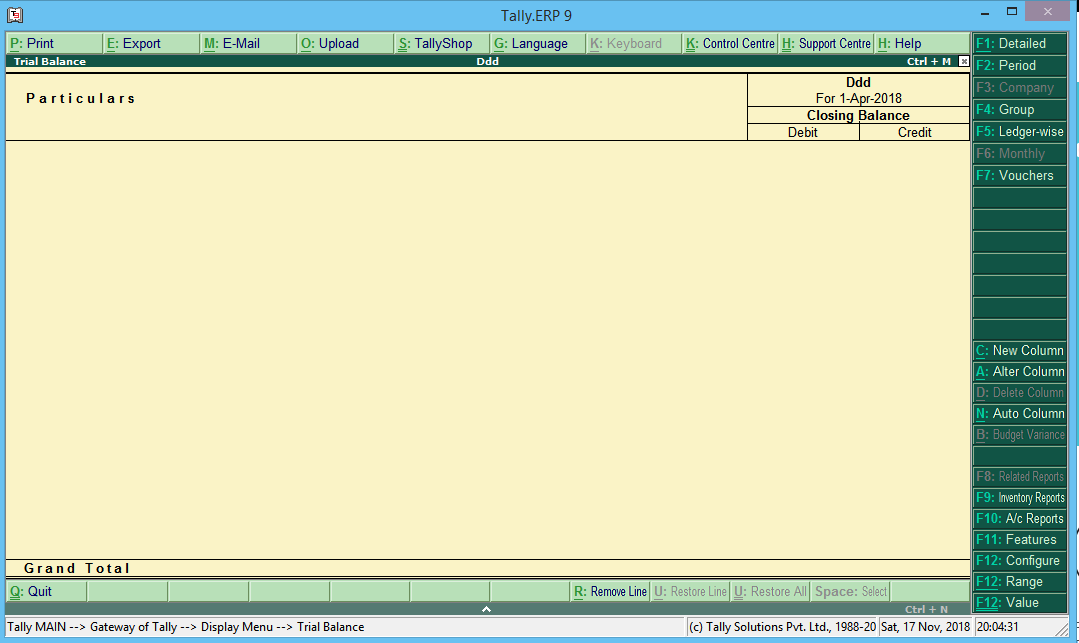Enable F5: Ledger-wise display
This screenshot has height=643, width=1079.
tap(1019, 131)
